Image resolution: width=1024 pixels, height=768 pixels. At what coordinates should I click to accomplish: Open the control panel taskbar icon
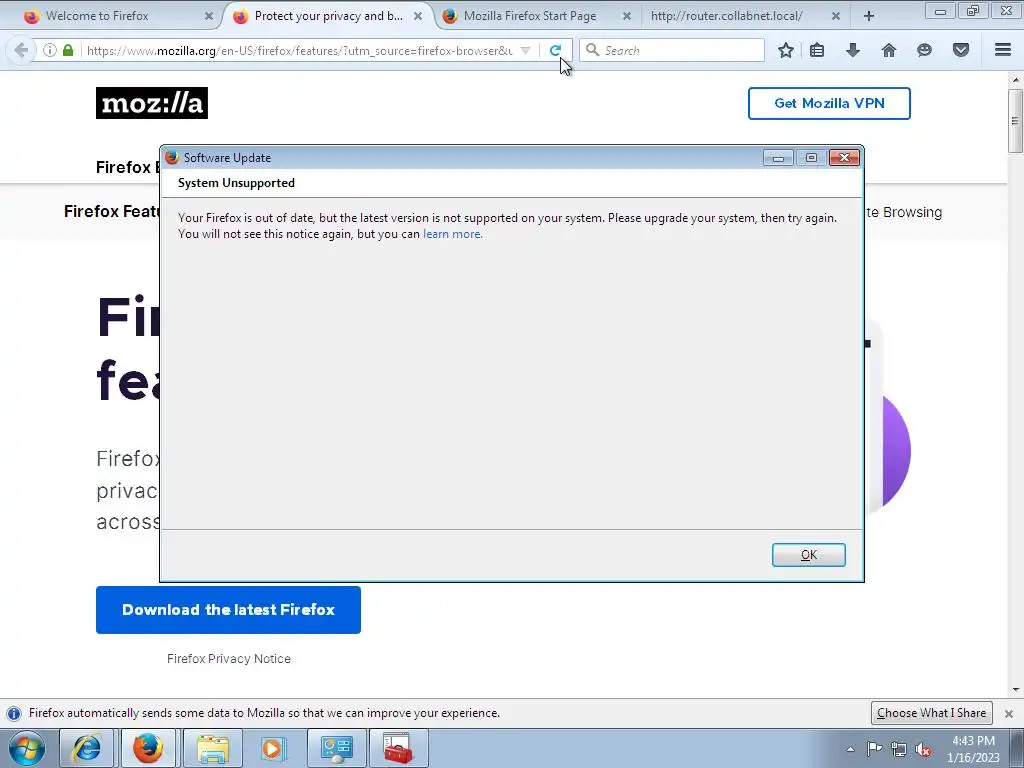pyautogui.click(x=336, y=748)
